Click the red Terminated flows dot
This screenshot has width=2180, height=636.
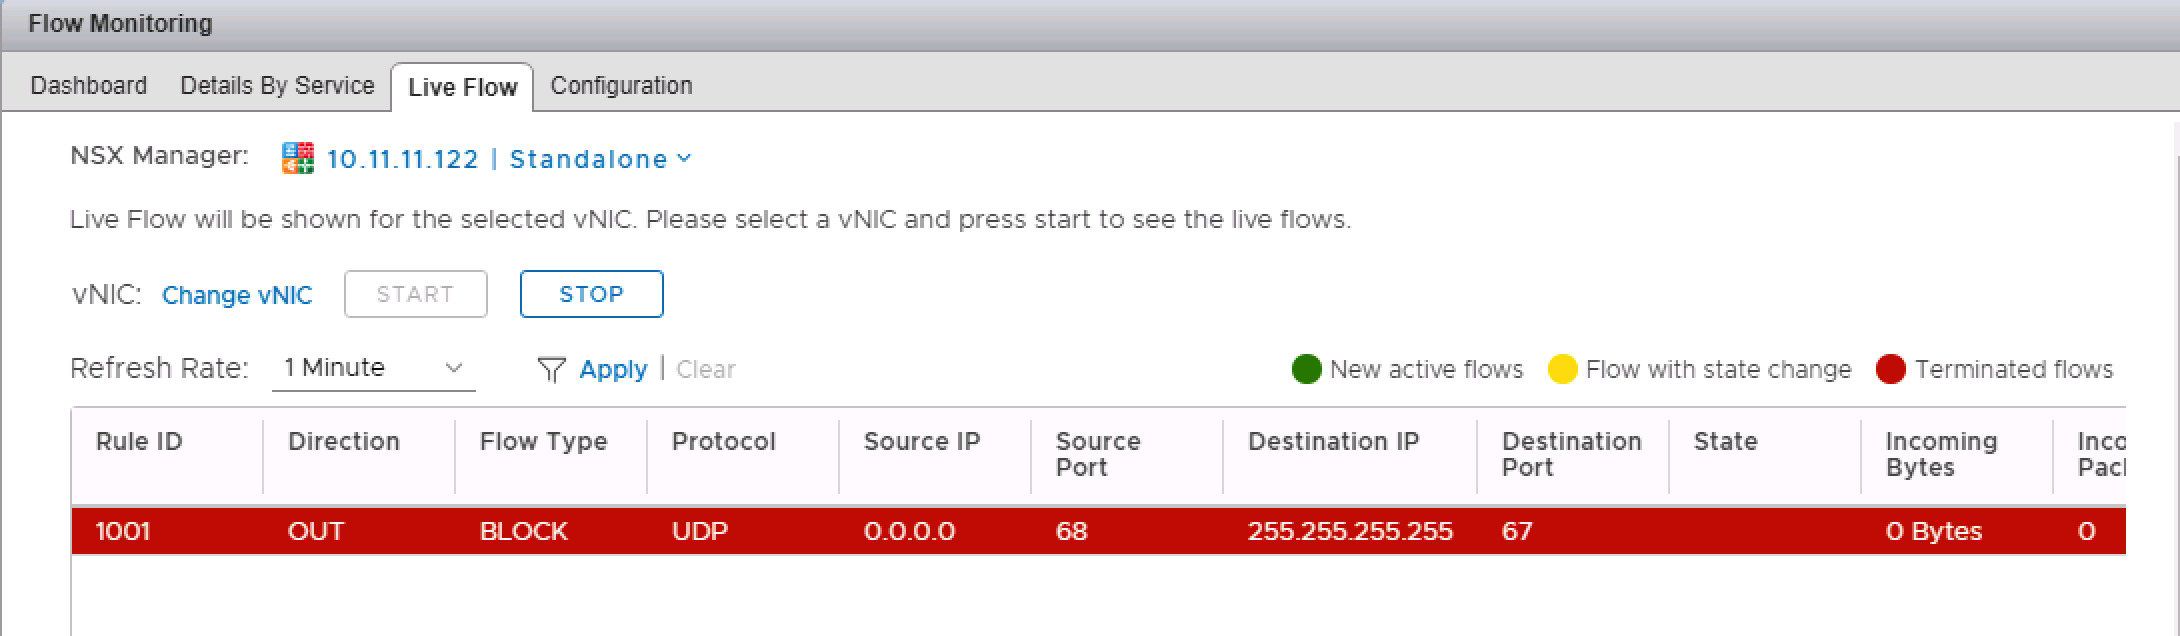point(1890,370)
